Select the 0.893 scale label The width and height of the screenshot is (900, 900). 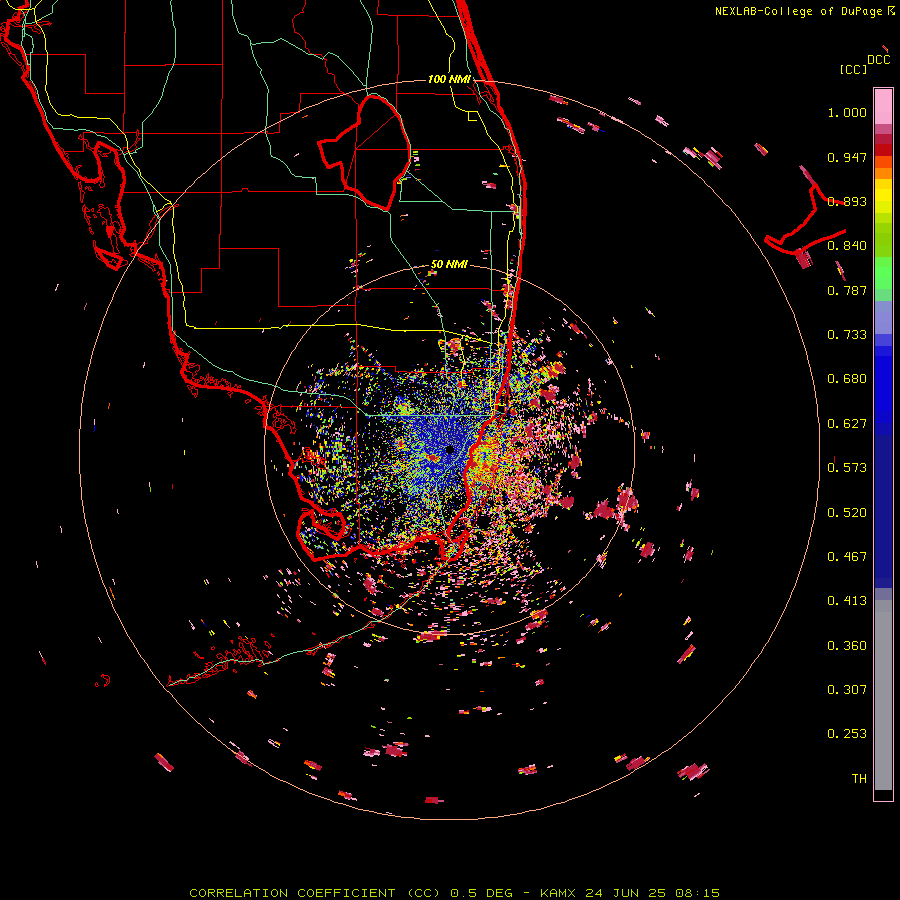pyautogui.click(x=847, y=201)
